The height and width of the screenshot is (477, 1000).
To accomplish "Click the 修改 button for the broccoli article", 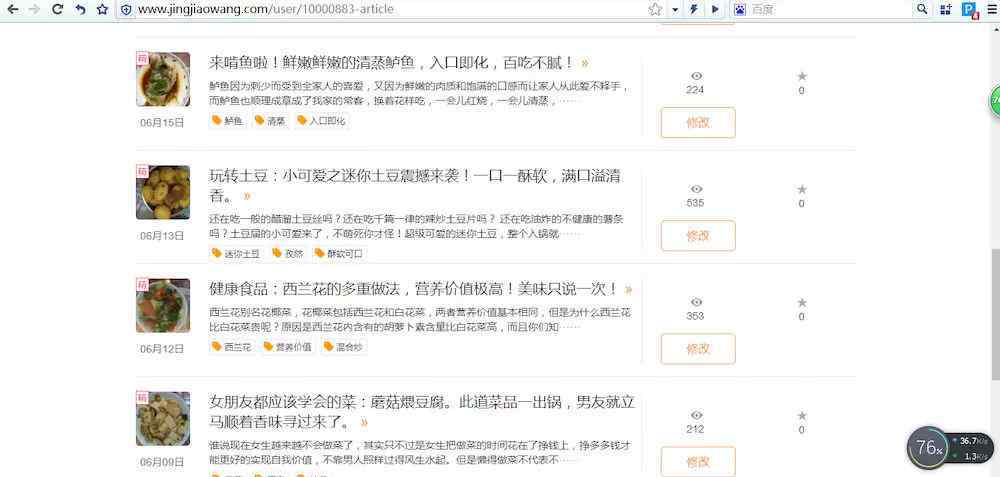I will [x=698, y=349].
